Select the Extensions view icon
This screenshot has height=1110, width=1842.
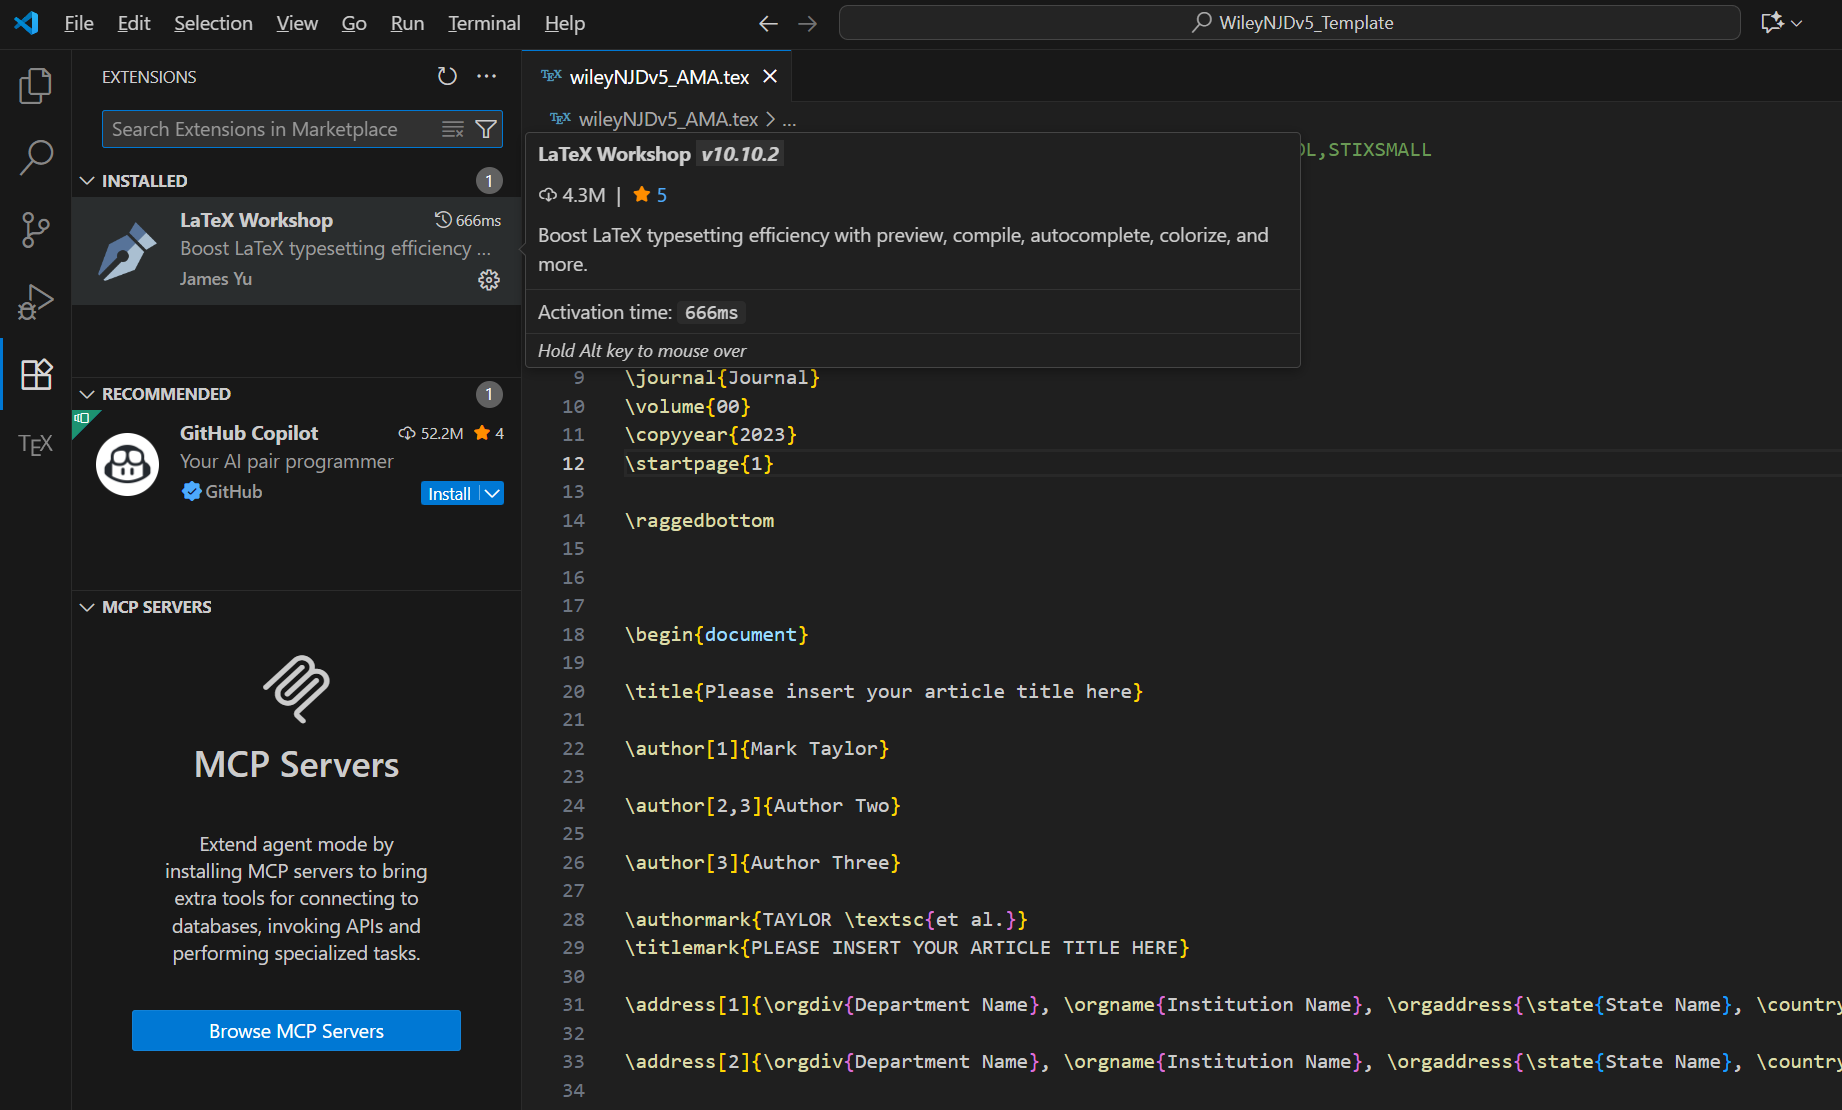point(36,374)
